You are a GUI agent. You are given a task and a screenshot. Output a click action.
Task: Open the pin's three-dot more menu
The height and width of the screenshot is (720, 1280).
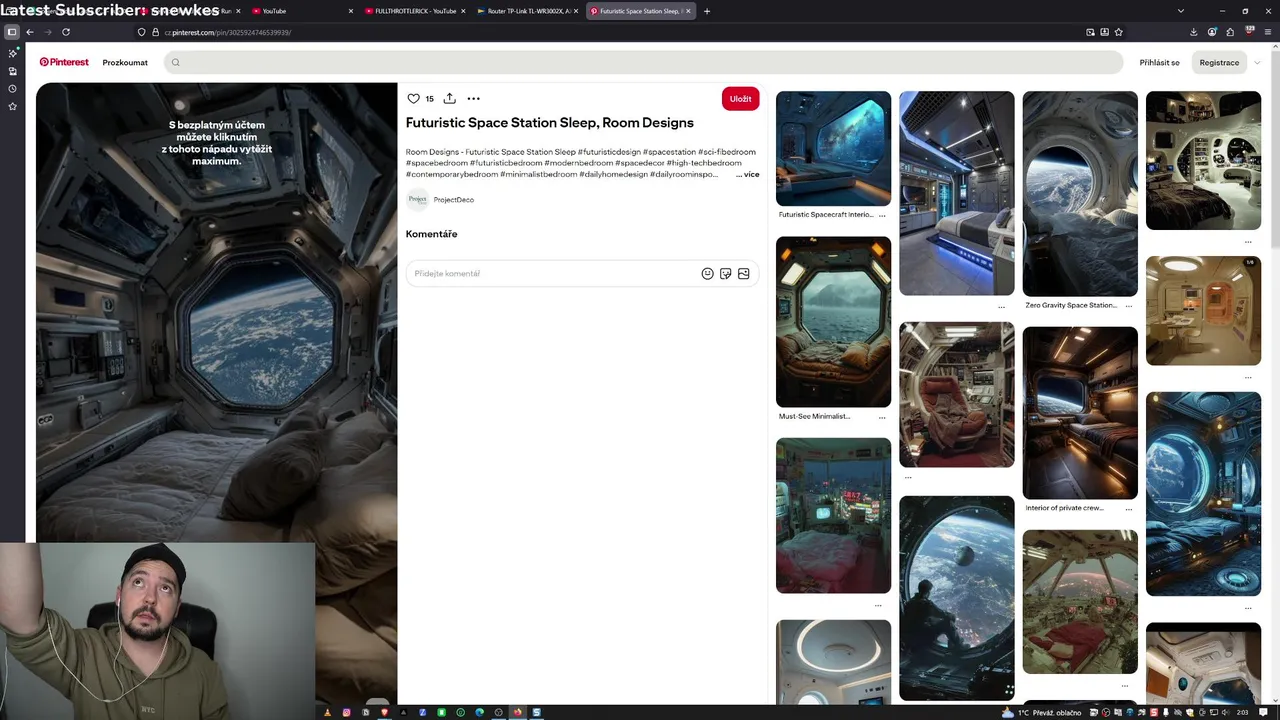473,98
